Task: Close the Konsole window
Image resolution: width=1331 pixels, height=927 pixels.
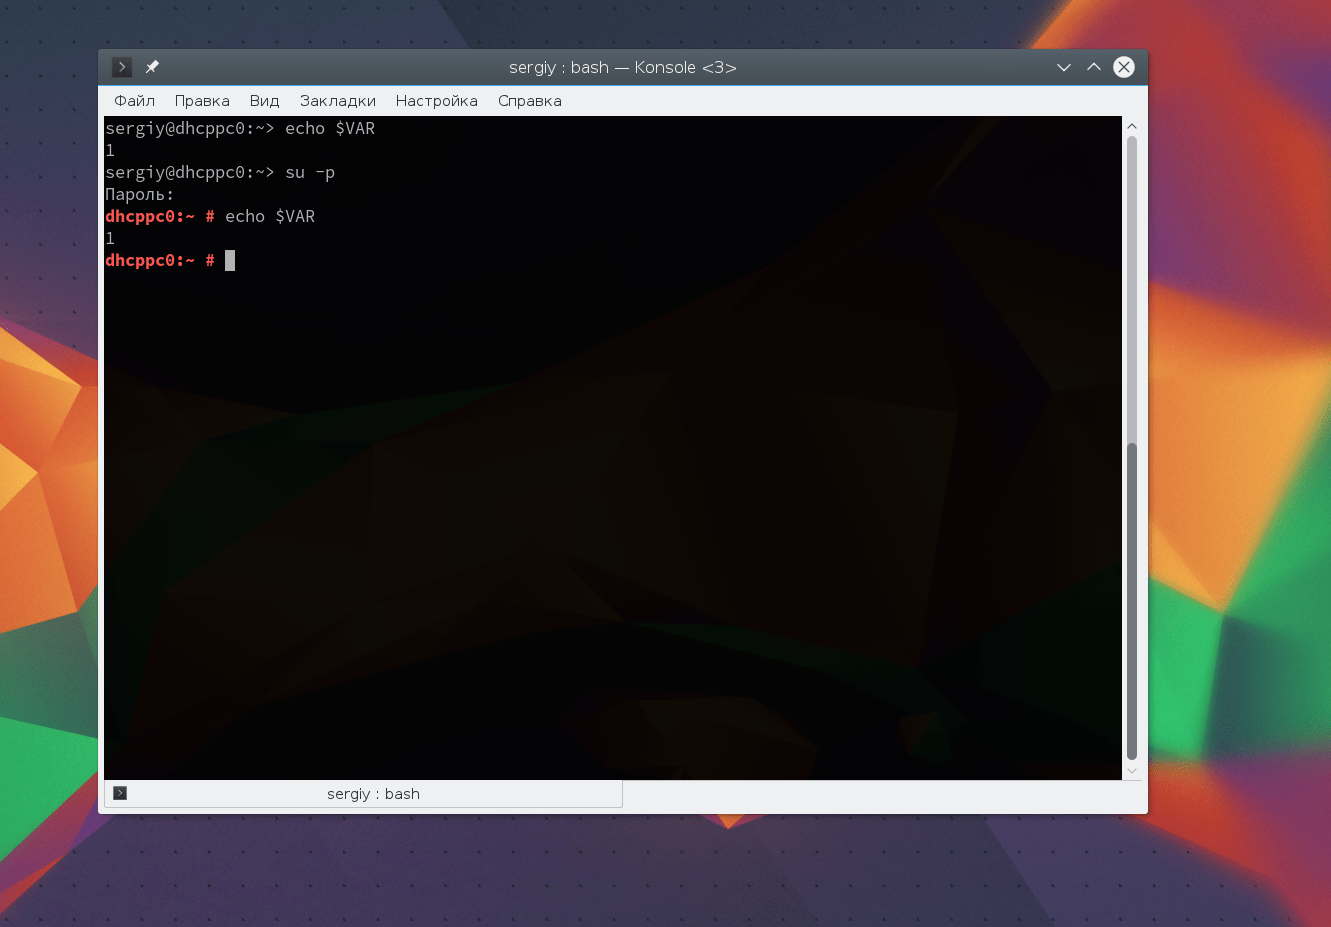Action: tap(1123, 67)
